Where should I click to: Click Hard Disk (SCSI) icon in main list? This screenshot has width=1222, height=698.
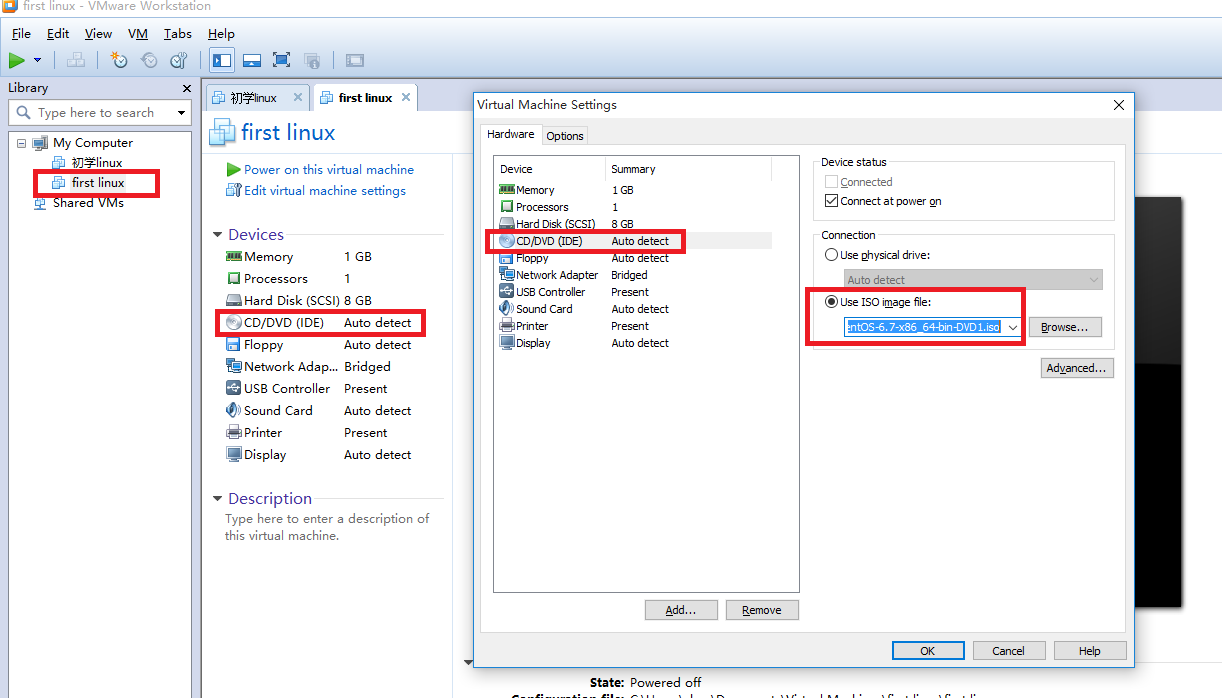point(234,301)
